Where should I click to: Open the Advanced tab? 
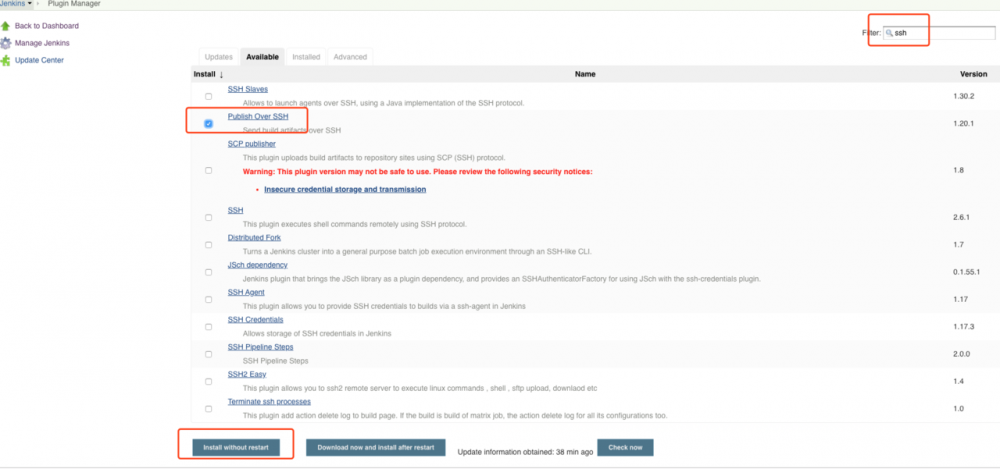pos(350,57)
